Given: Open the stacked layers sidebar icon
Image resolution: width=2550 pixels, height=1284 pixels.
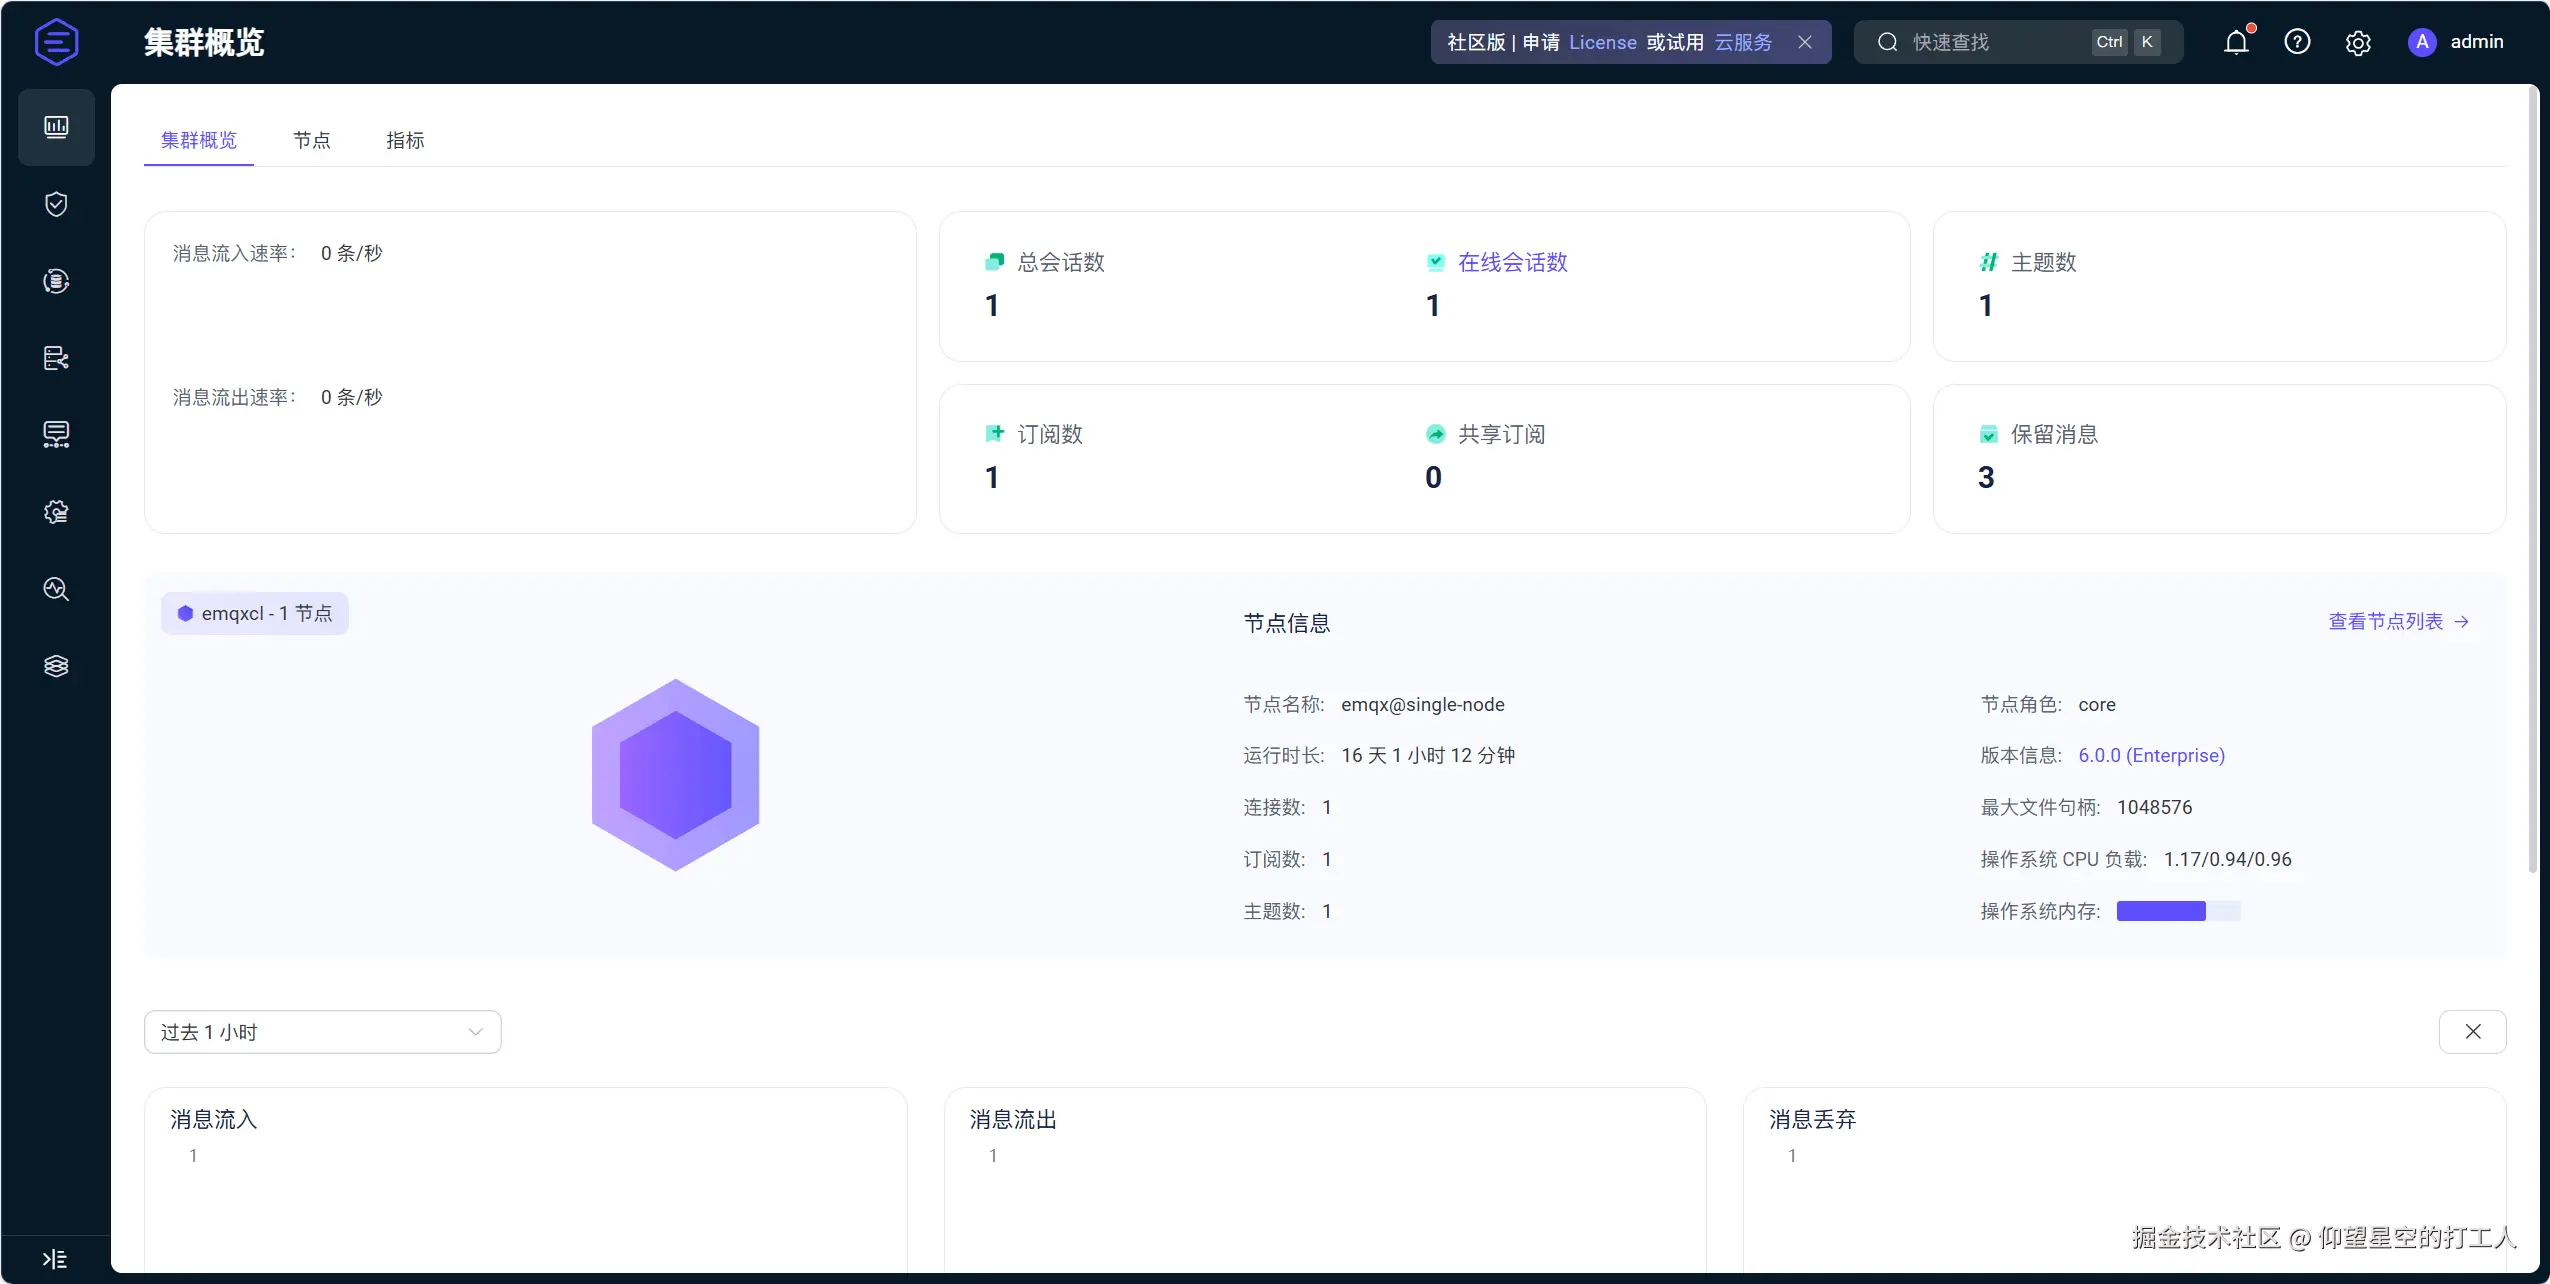Looking at the screenshot, I should (x=56, y=666).
